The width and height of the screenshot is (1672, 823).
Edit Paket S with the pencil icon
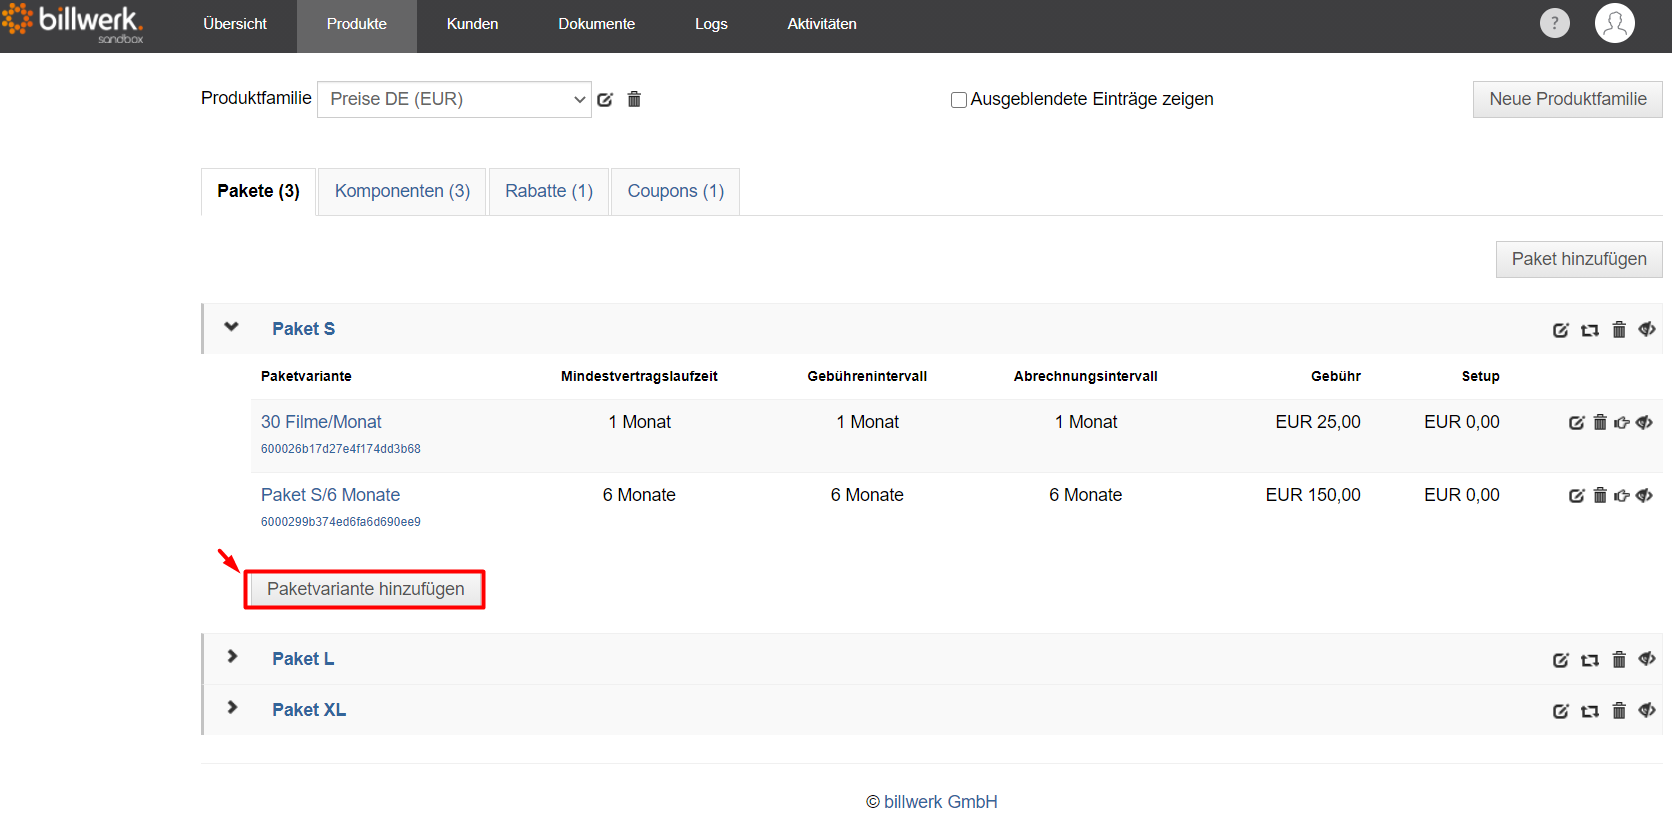point(1560,330)
